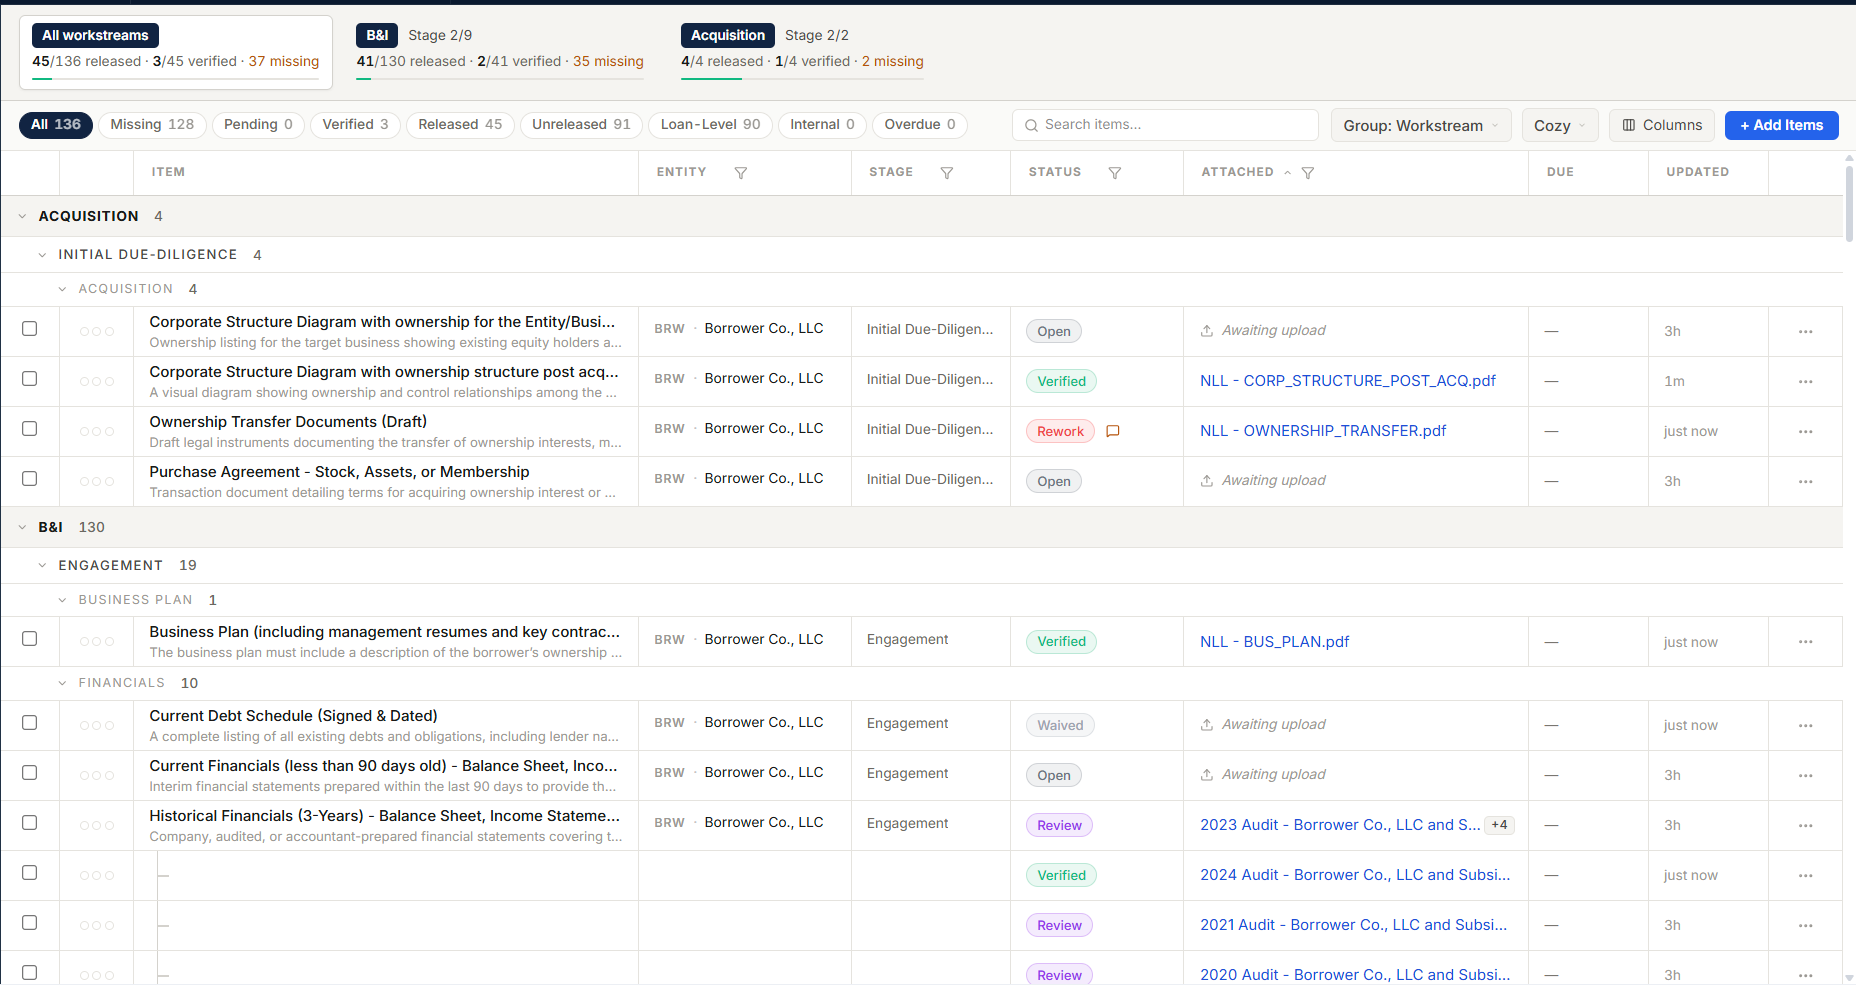Check the post-acquisition Corporate Structure Diagram checkbox
The height and width of the screenshot is (985, 1856).
point(30,379)
